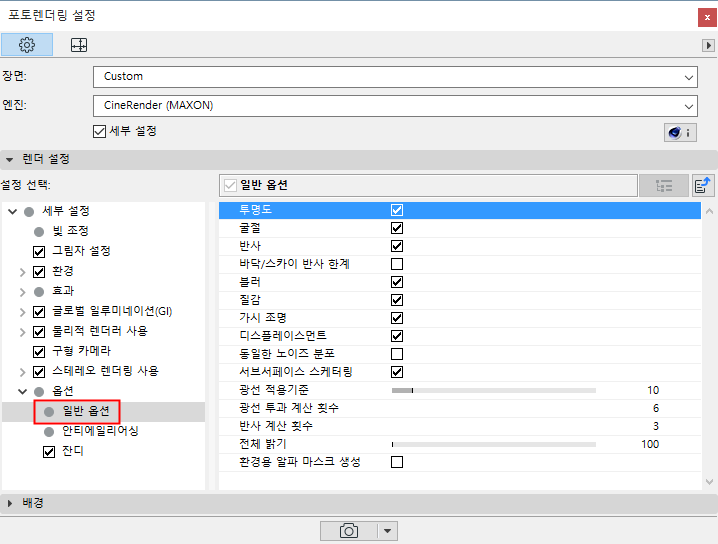Click the 반사 계산 횟수 value 3
Image resolution: width=718 pixels, height=544 pixels.
coord(656,426)
